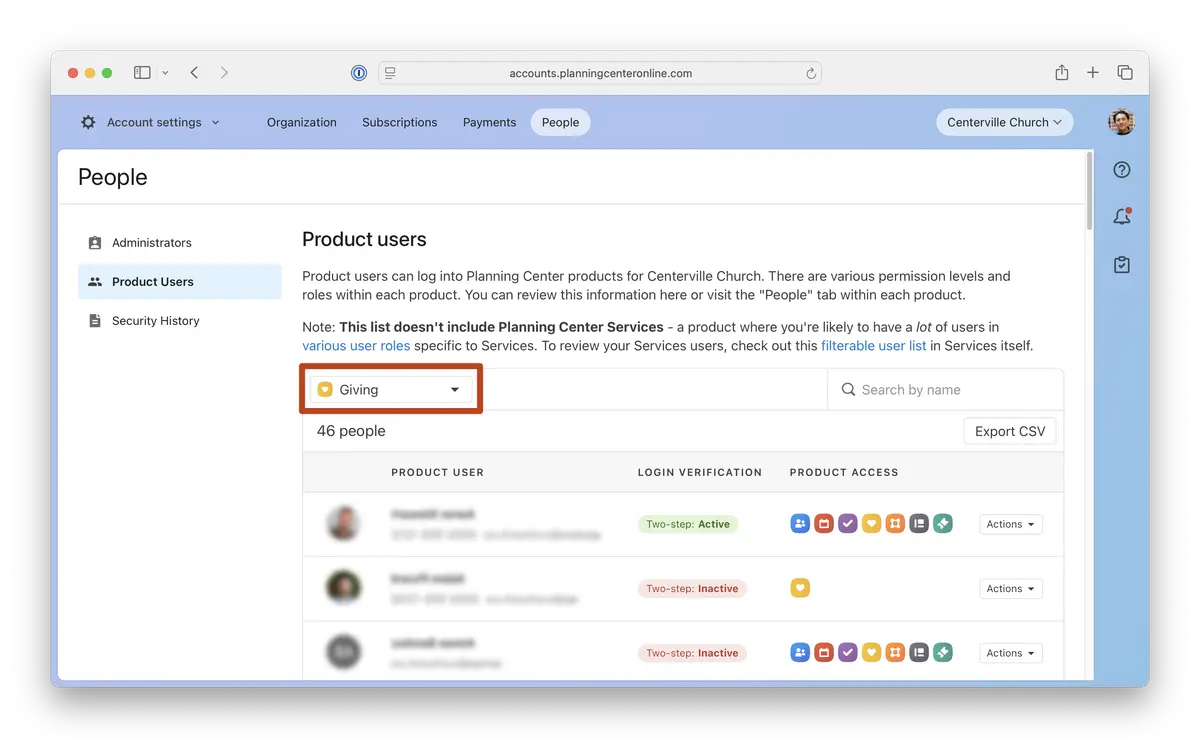The image size is (1200, 738).
Task: Click the 'Two-step: Active' badge
Action: coord(688,524)
